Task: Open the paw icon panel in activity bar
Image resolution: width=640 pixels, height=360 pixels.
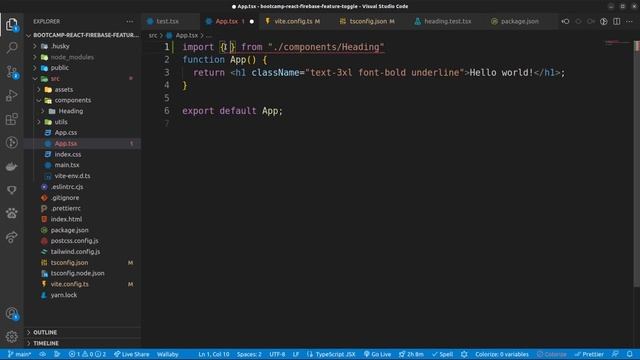Action: [x=12, y=213]
